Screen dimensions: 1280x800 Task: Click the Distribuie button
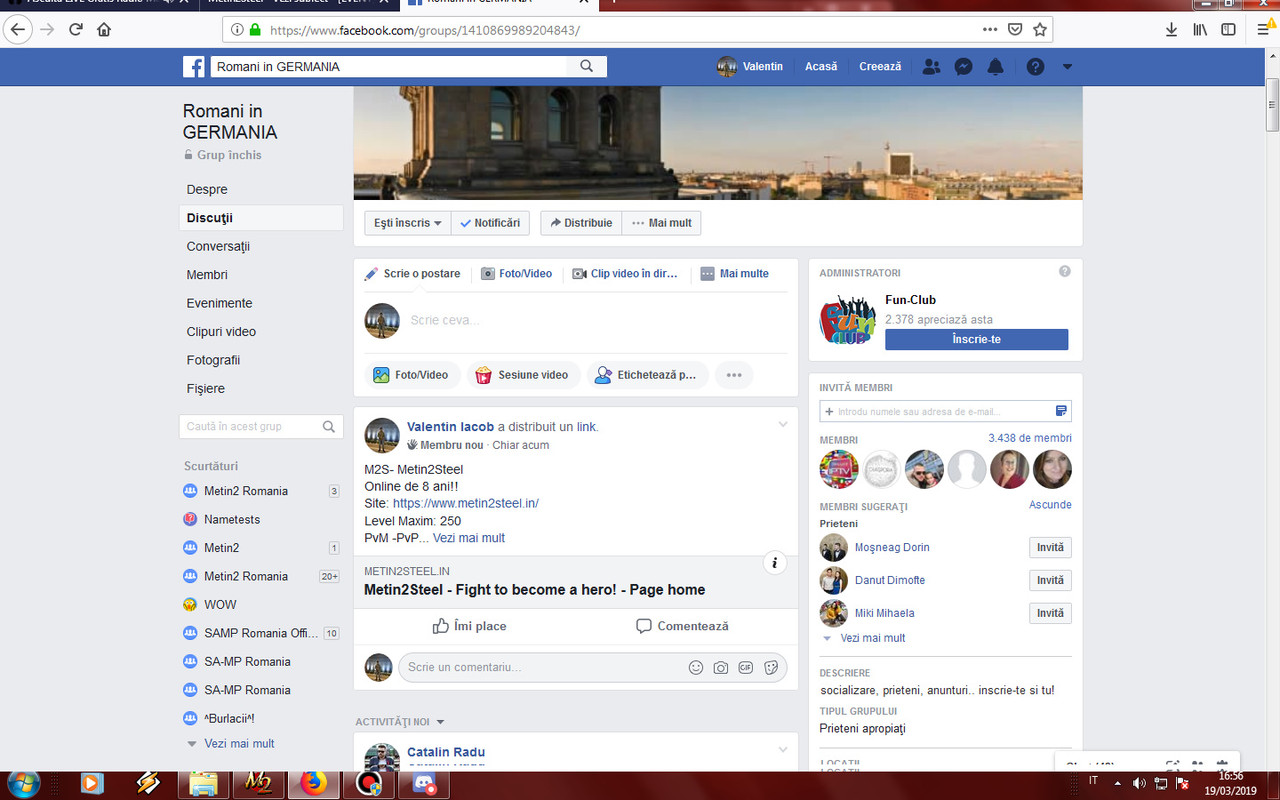click(581, 223)
